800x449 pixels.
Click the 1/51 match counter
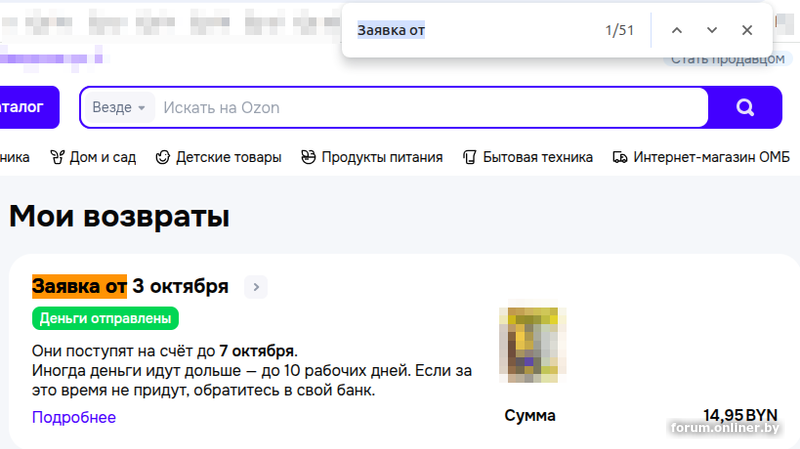pos(619,31)
